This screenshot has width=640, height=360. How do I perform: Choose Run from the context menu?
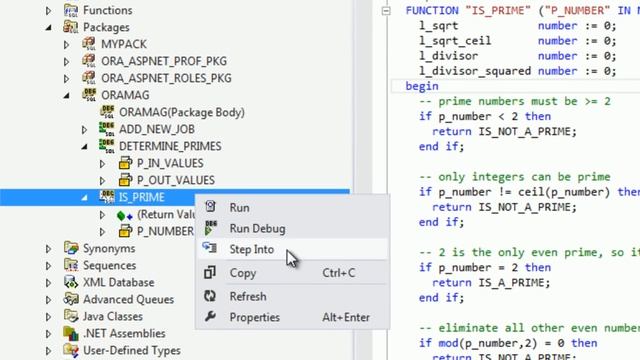tap(292, 207)
